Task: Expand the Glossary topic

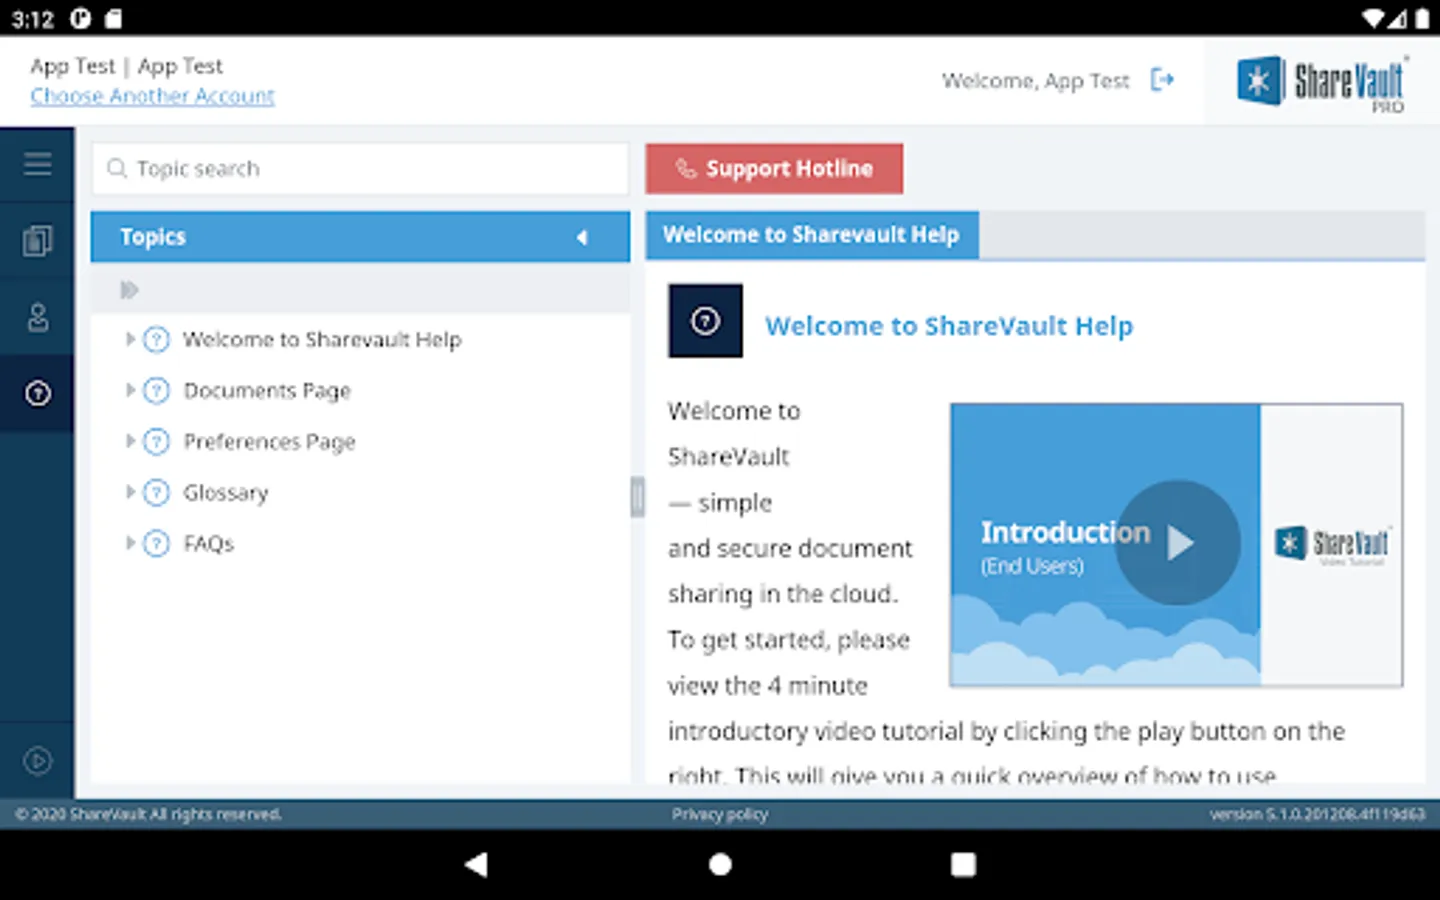Action: 130,492
